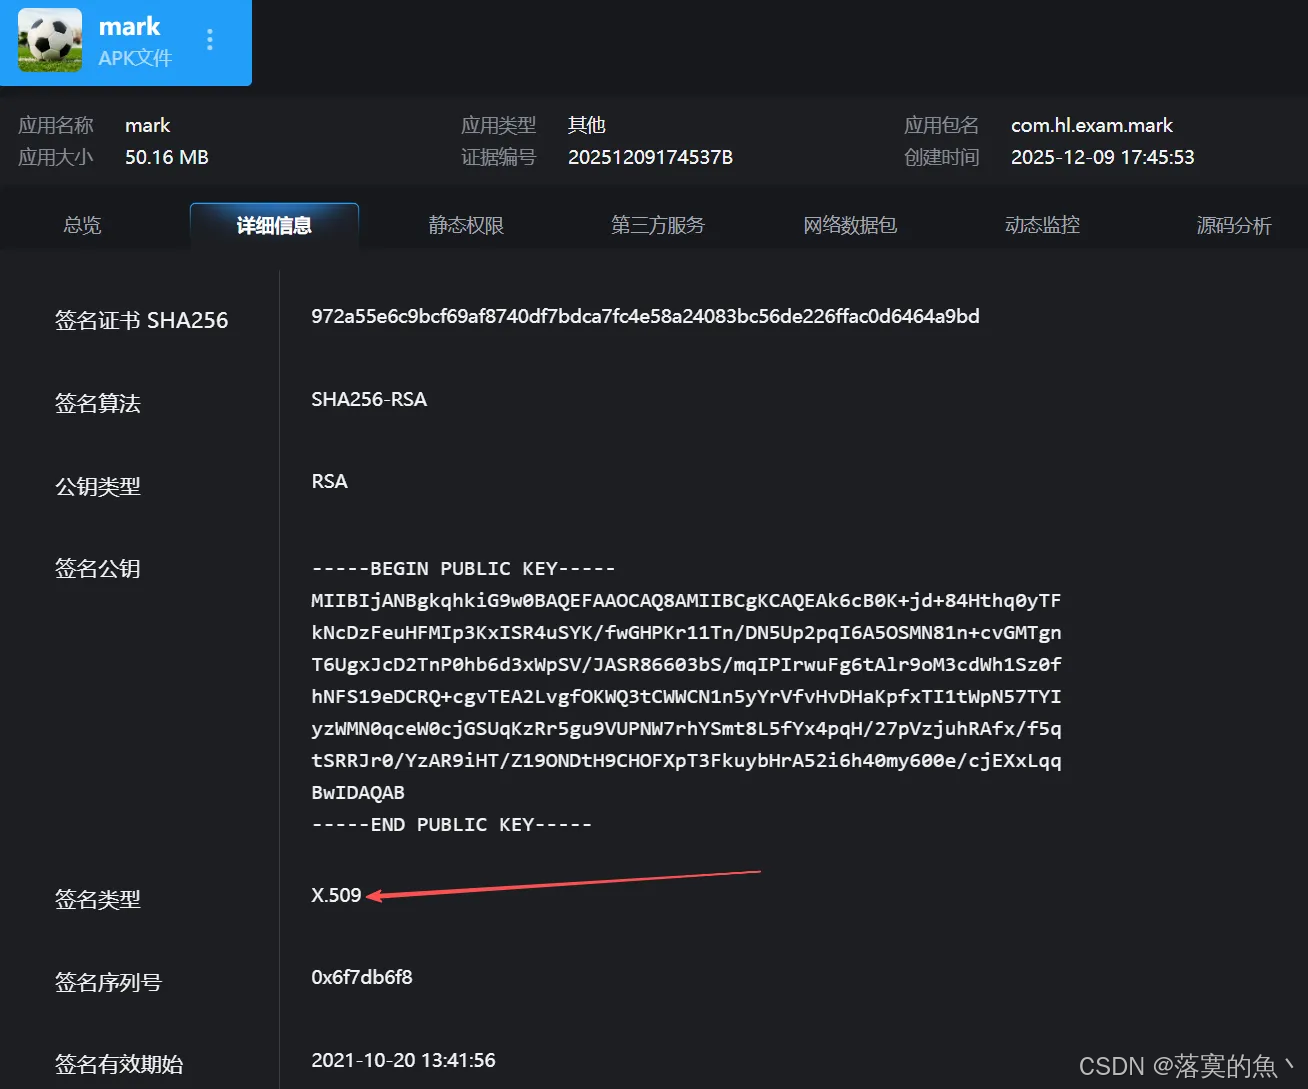This screenshot has height=1089, width=1308.
Task: Click the 签名算法 label
Action: 97,403
